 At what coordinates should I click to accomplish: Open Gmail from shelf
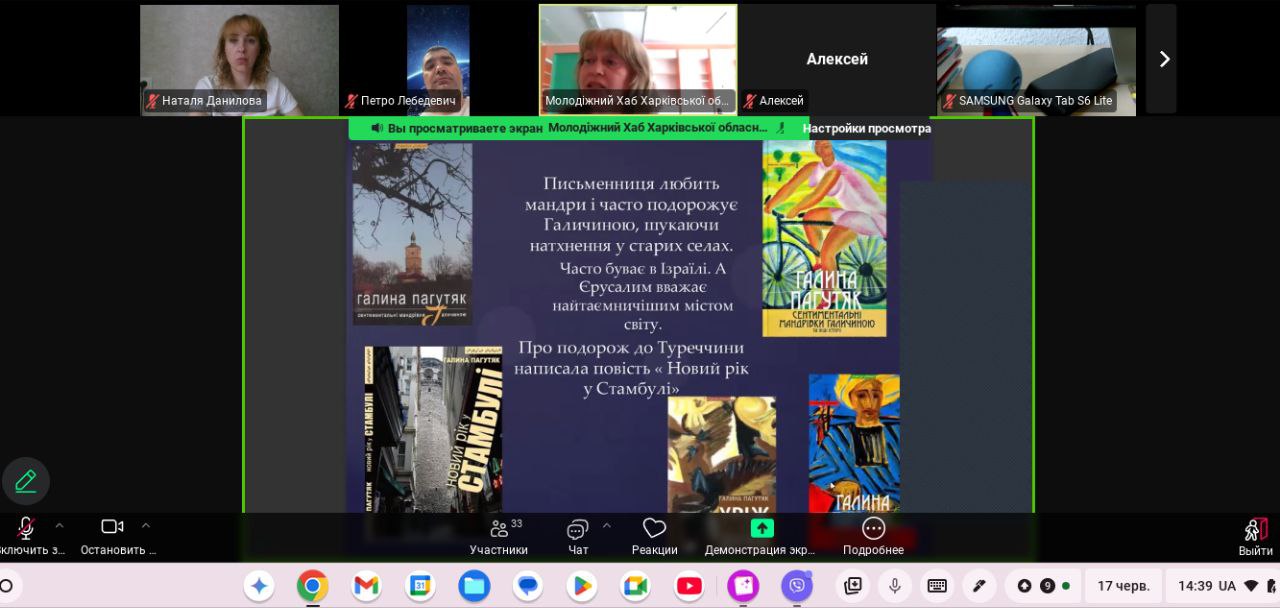(367, 586)
